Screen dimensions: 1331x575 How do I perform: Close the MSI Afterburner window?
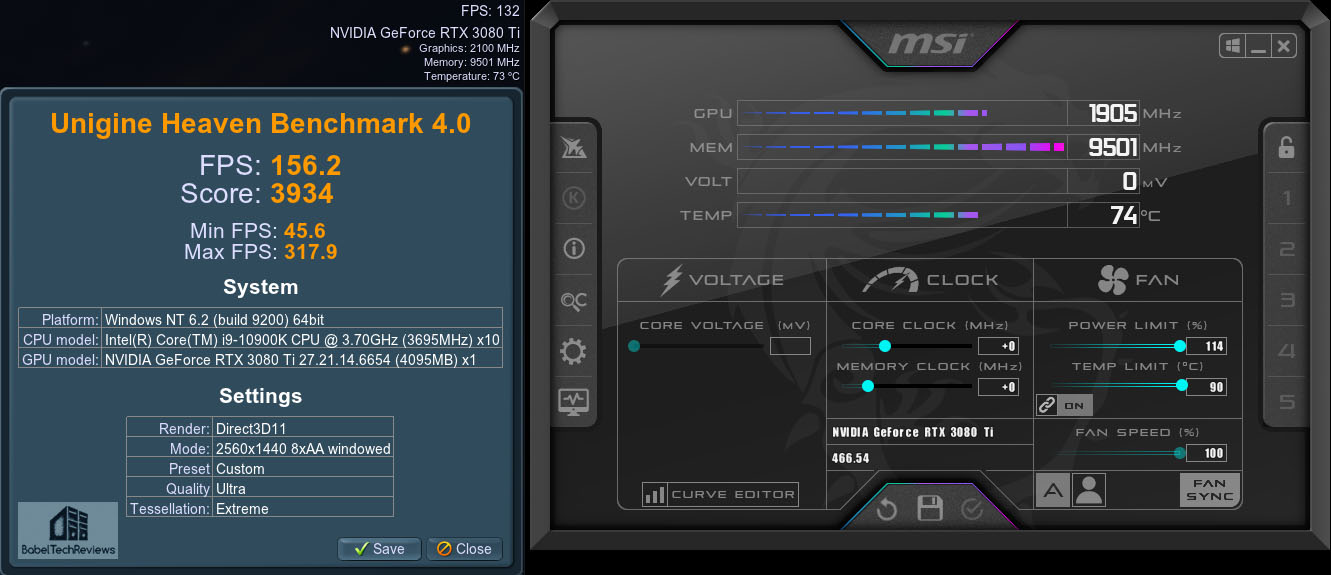pyautogui.click(x=1284, y=46)
